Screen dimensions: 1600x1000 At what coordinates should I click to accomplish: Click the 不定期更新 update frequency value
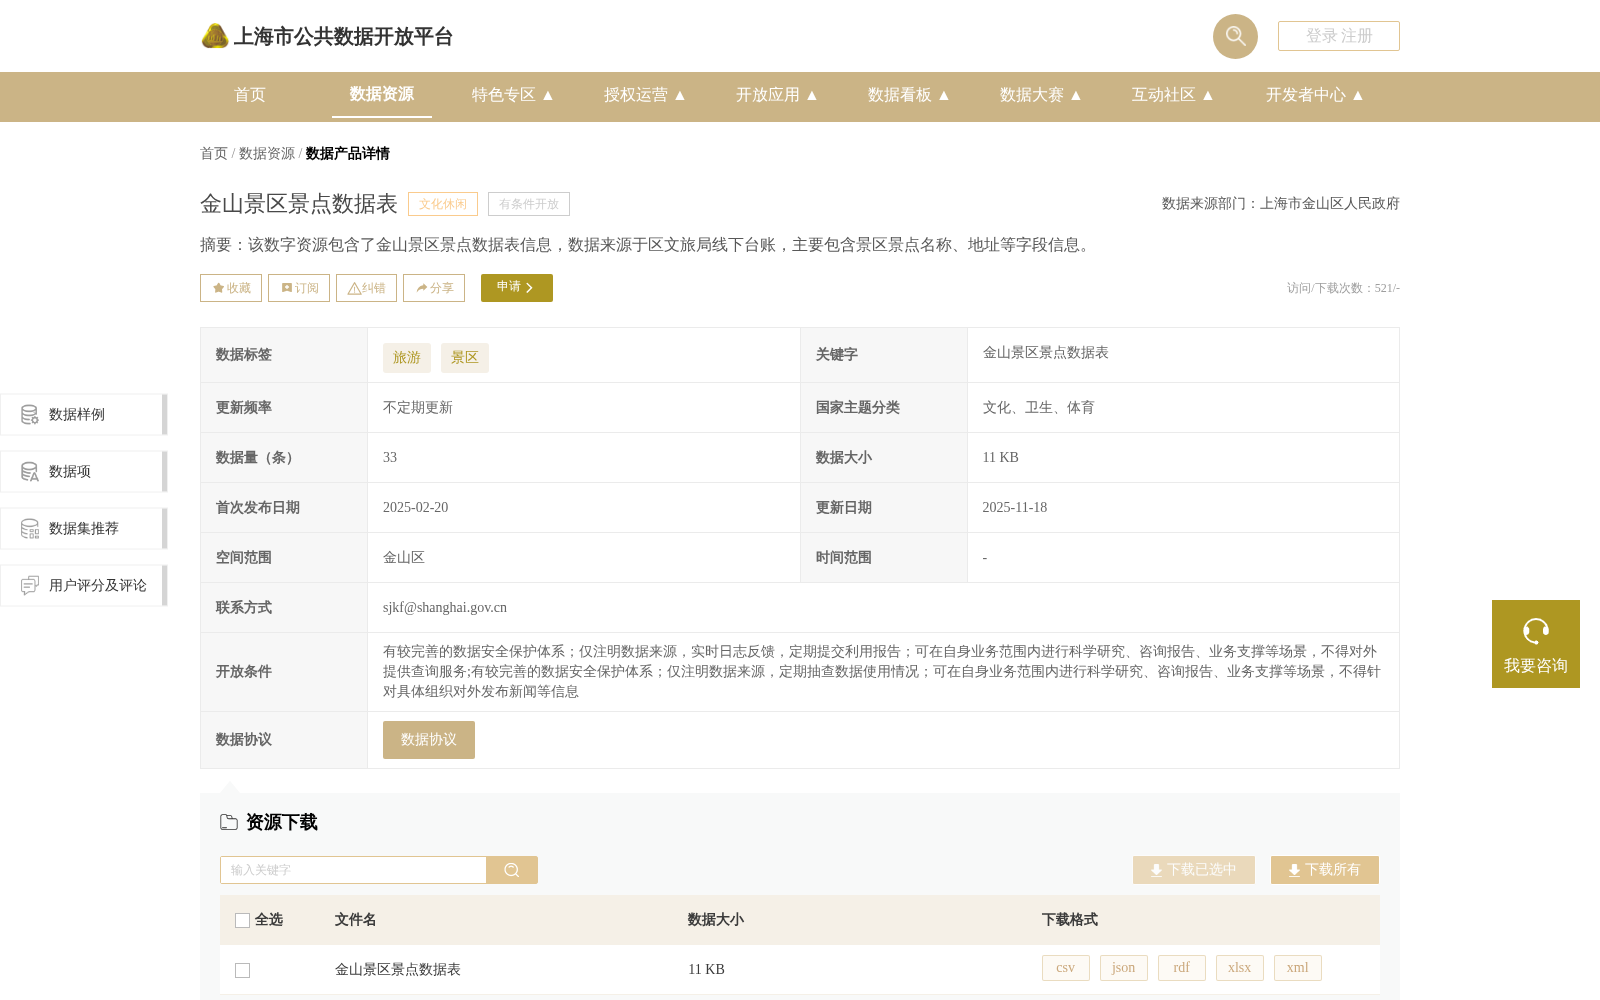[418, 408]
